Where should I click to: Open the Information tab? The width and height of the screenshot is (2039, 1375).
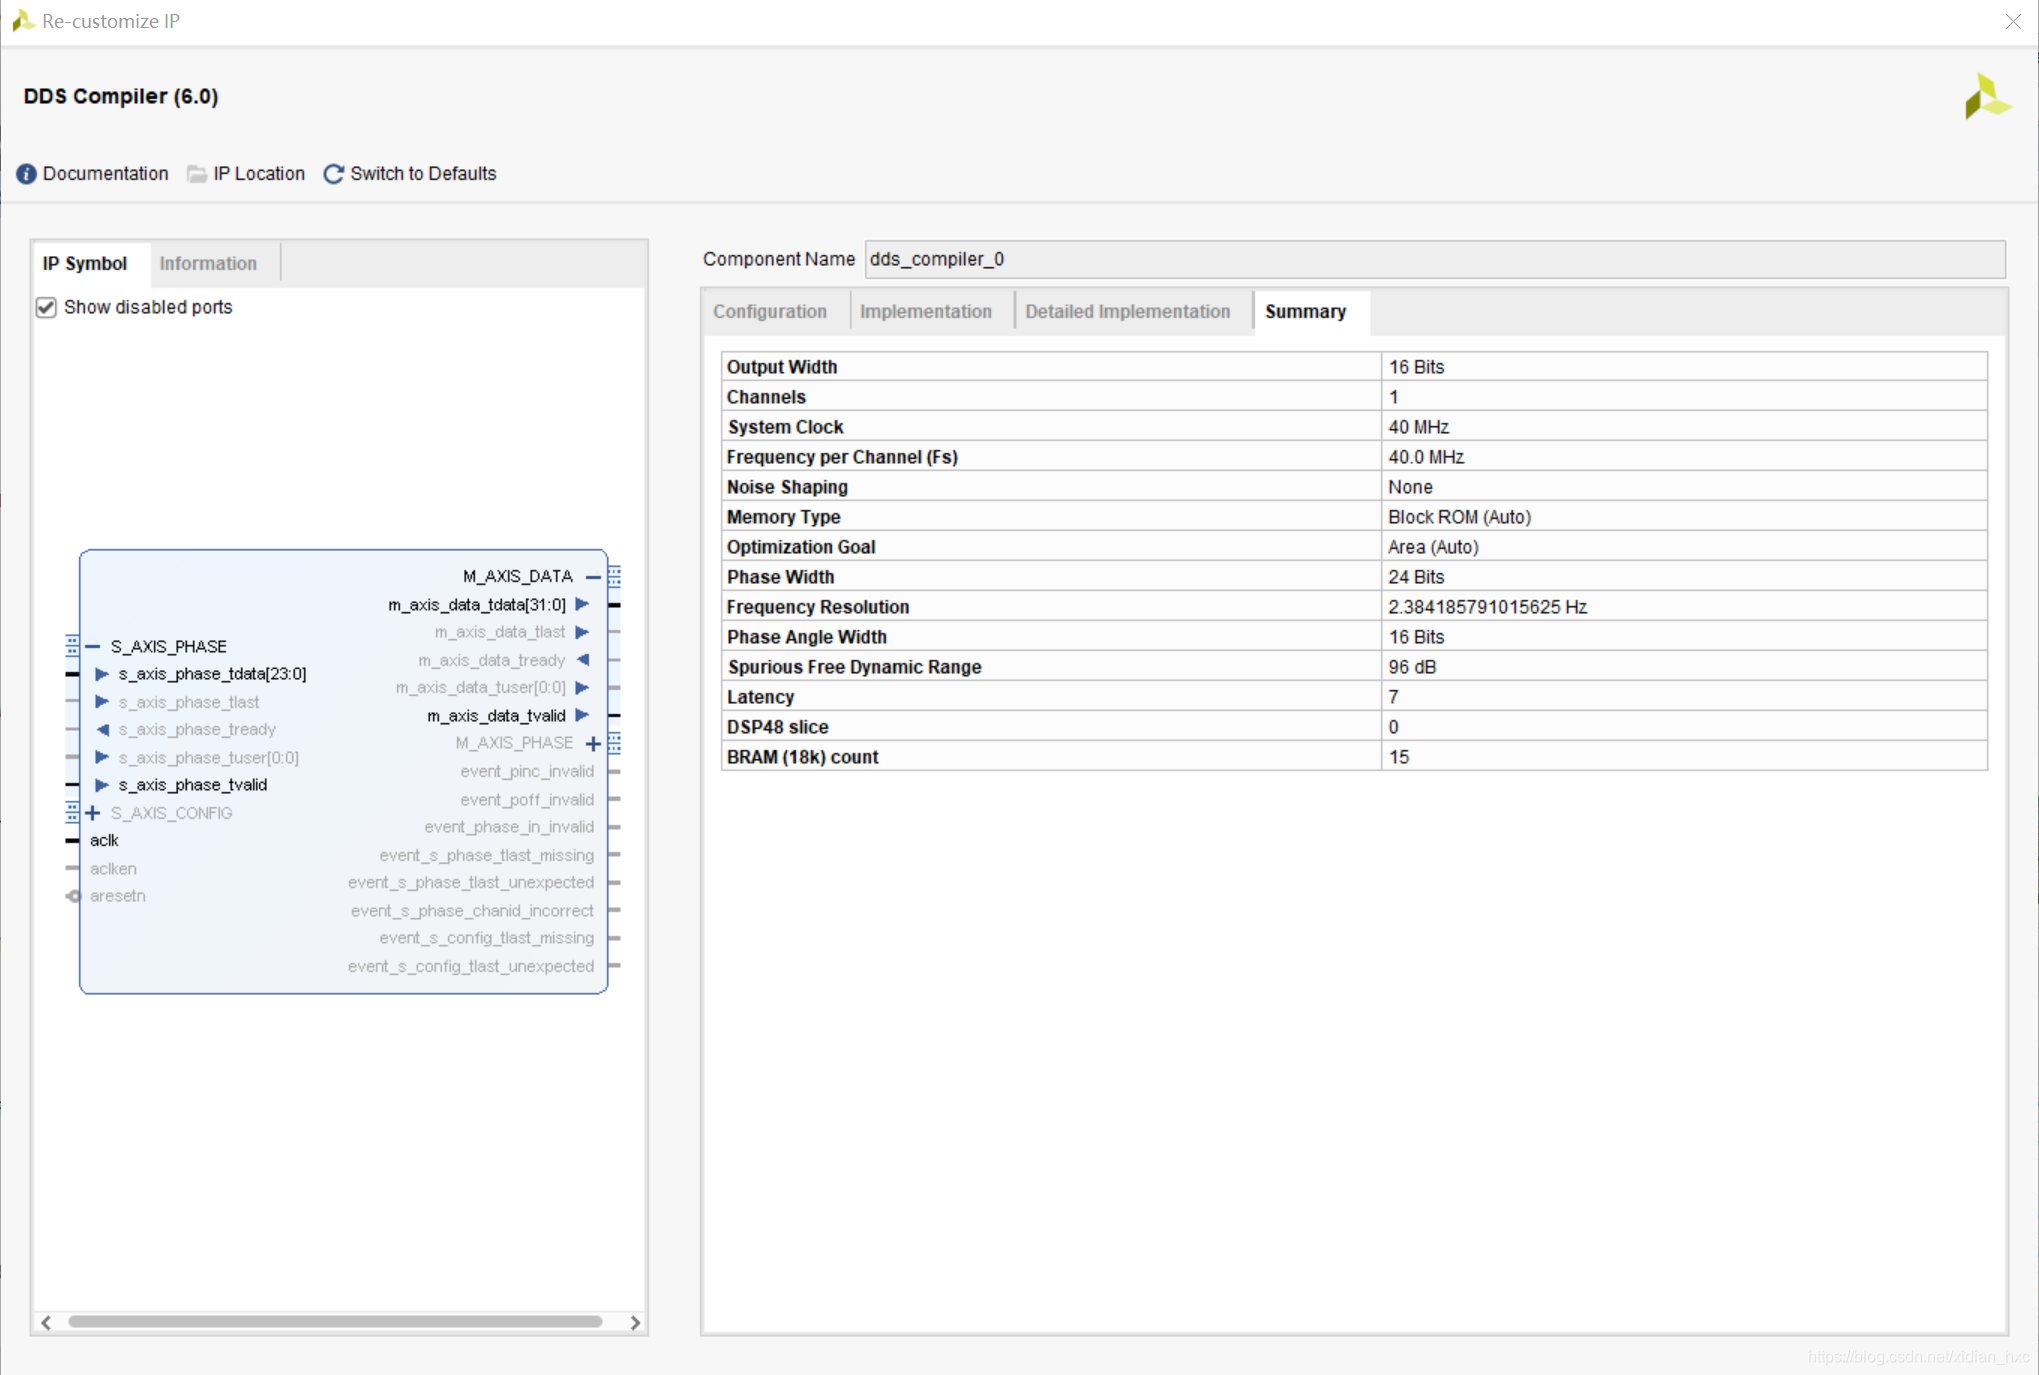pos(208,263)
